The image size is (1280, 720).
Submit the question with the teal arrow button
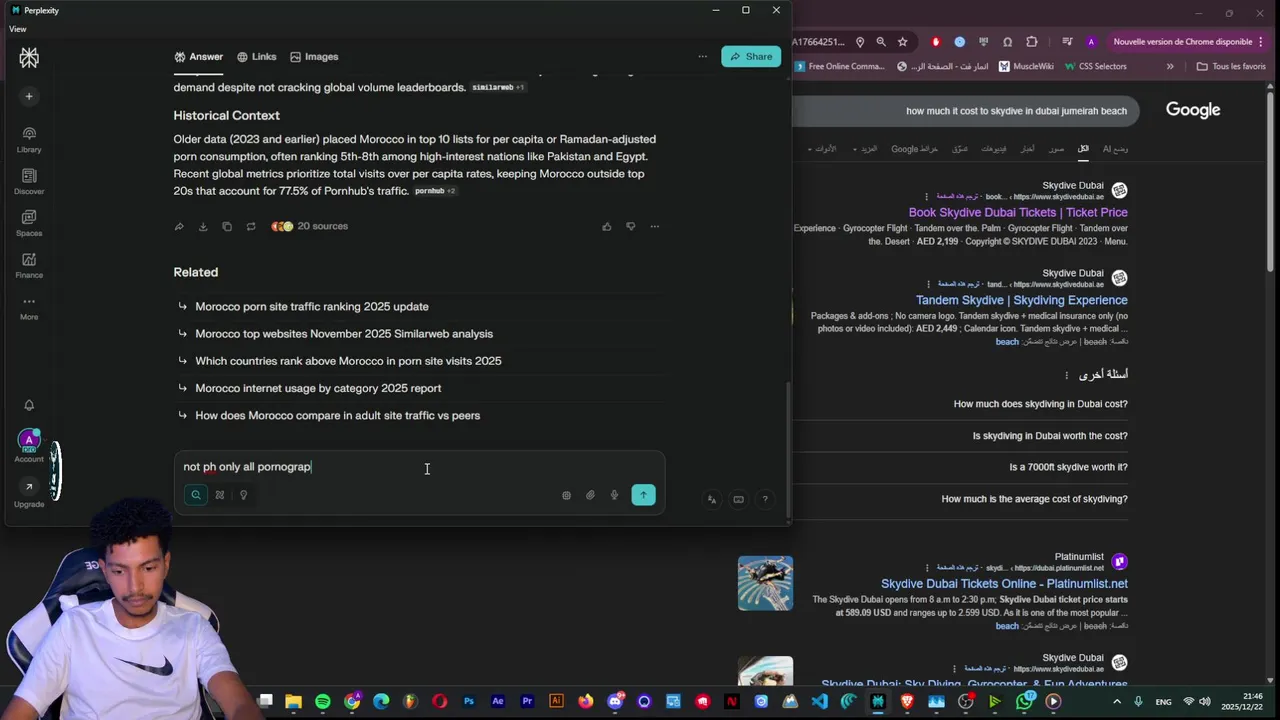[644, 495]
